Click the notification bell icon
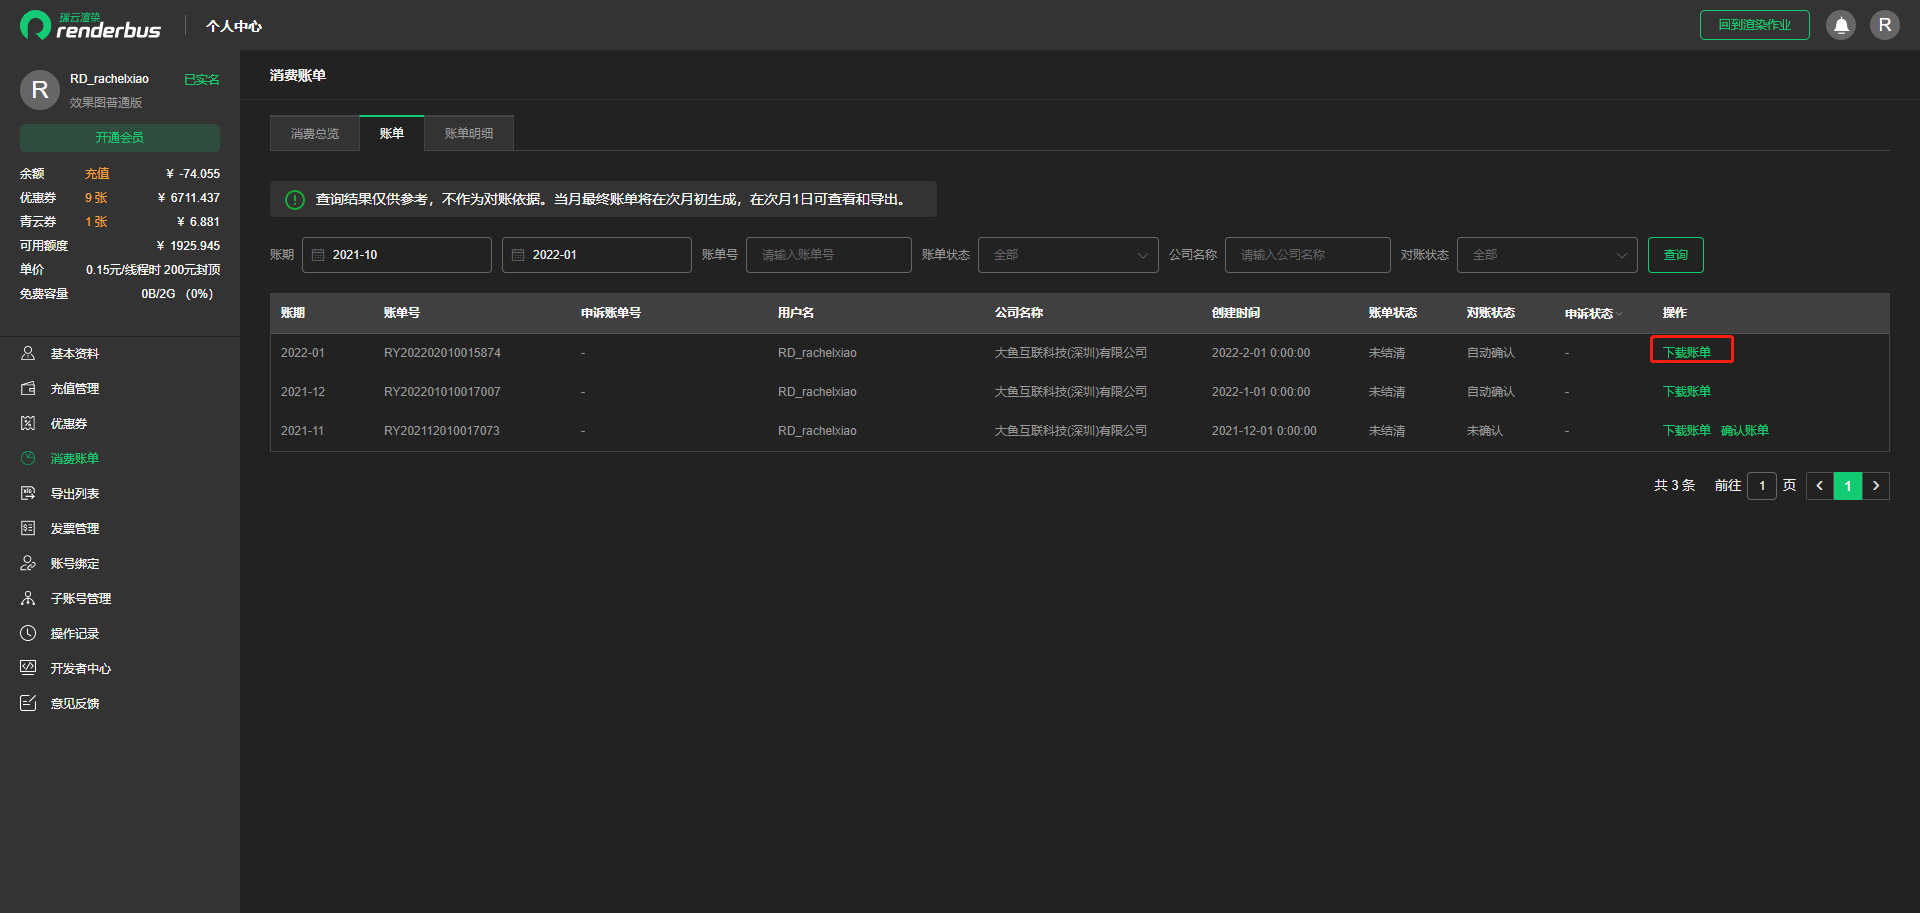This screenshot has width=1920, height=913. (1841, 25)
